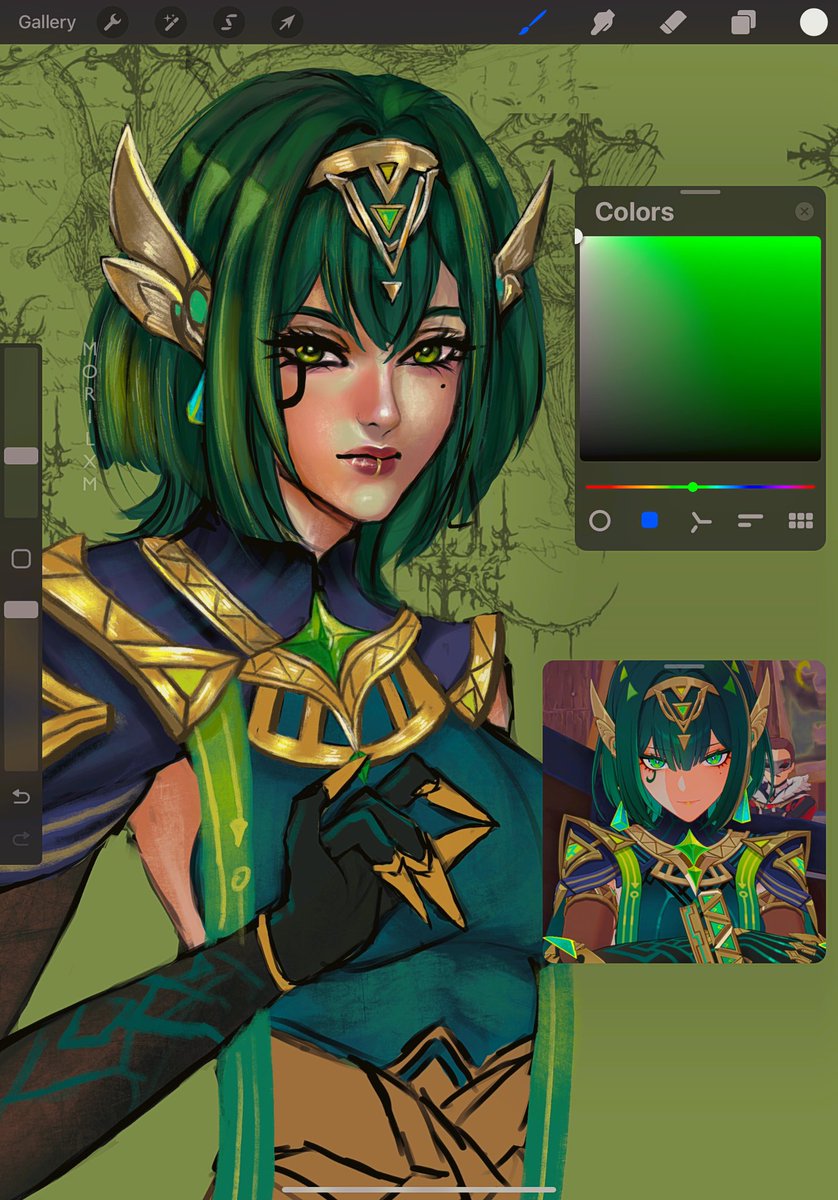The image size is (838, 1200).
Task: Switch to the Harmony color tab
Action: 700,521
